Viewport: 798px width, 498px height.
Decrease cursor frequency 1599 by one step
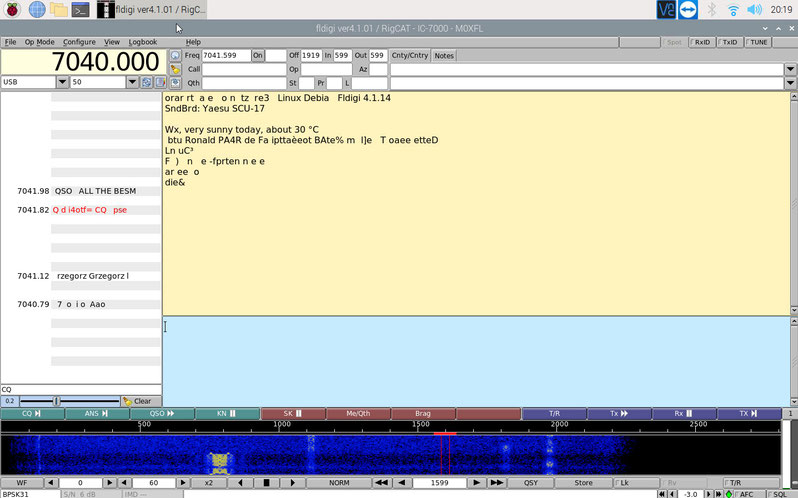click(x=402, y=483)
